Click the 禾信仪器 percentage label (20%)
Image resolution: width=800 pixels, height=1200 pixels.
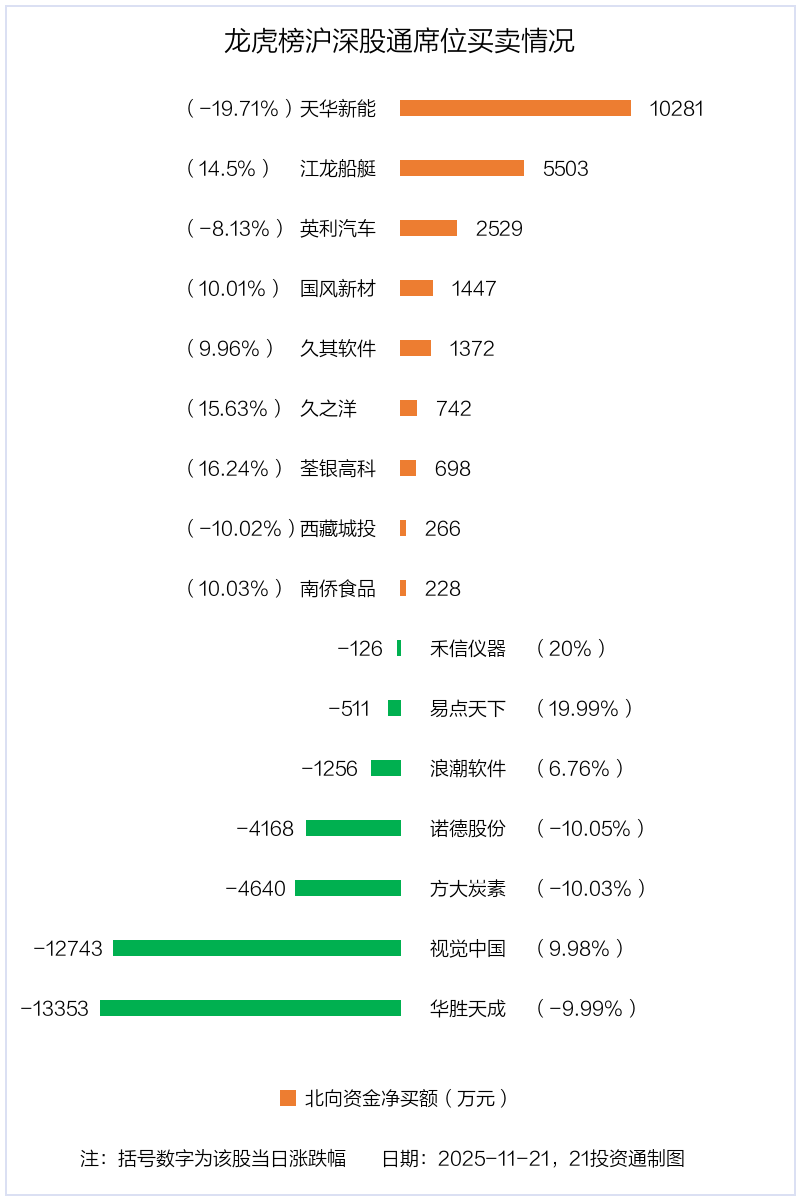coord(571,648)
